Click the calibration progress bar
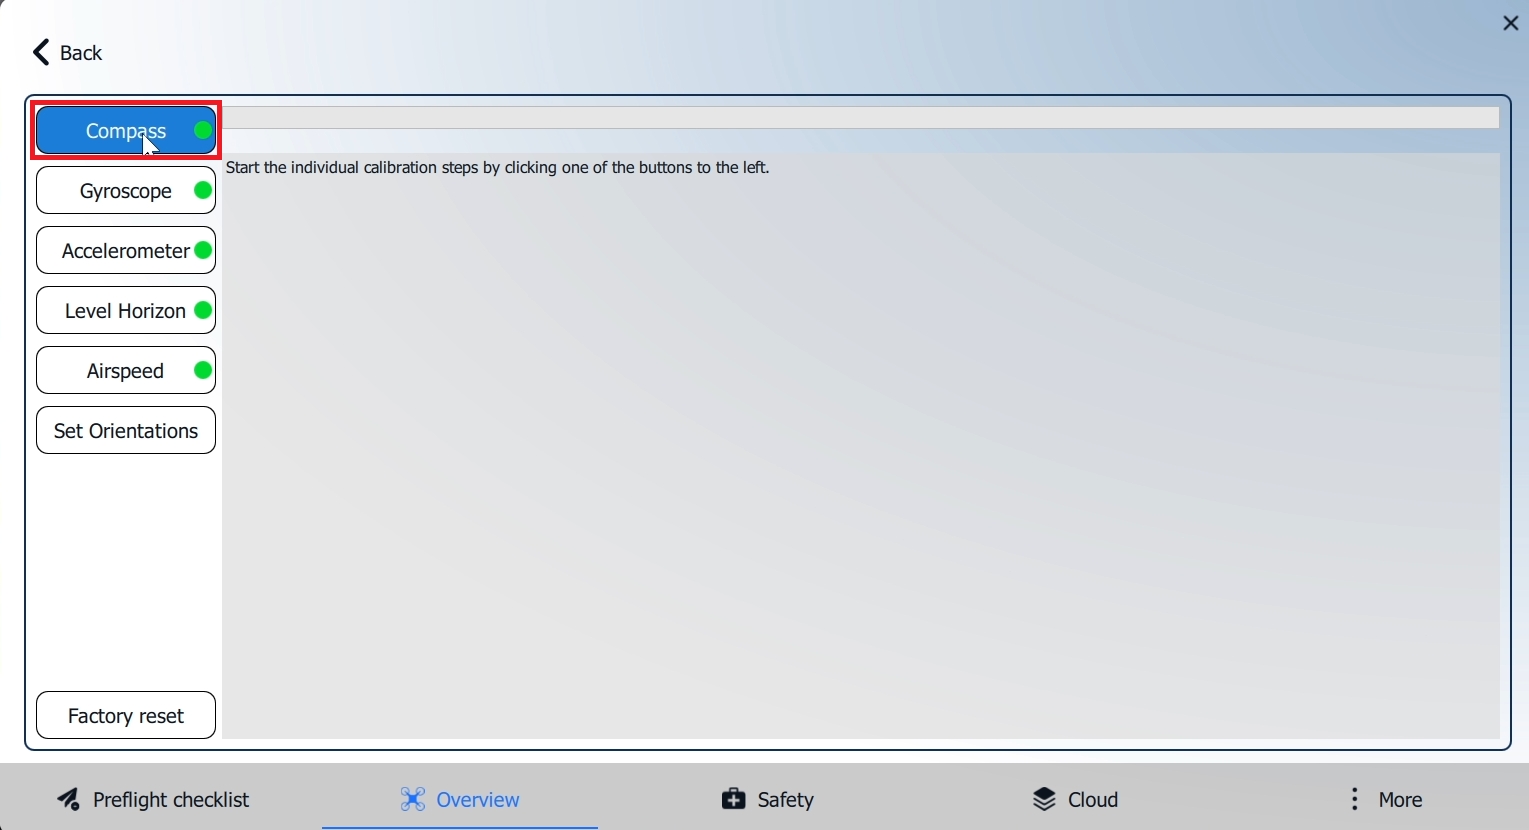 pyautogui.click(x=860, y=118)
